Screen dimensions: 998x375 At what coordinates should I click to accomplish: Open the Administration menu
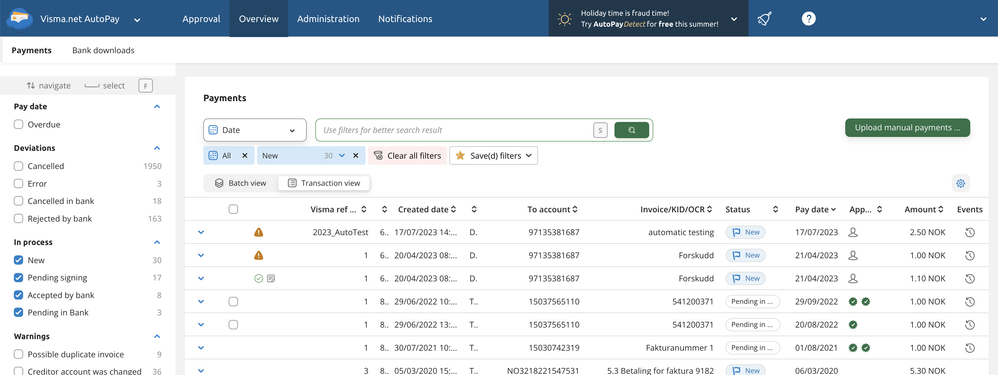(328, 19)
